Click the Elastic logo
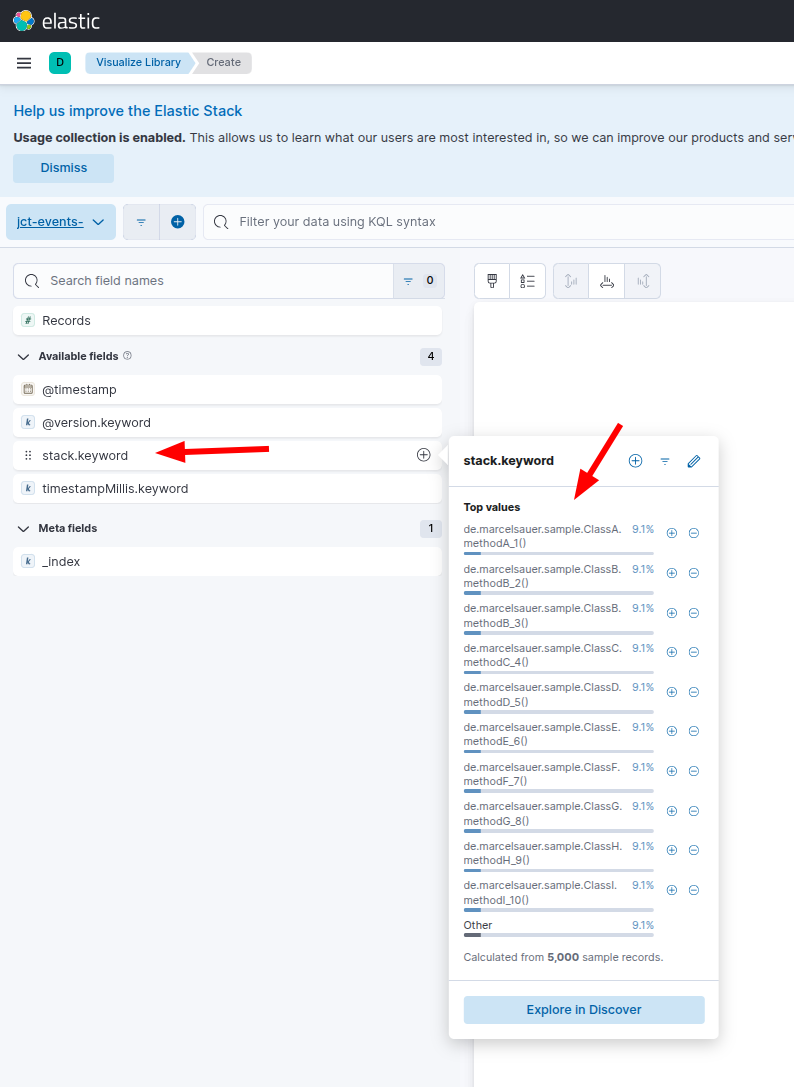 pos(56,21)
